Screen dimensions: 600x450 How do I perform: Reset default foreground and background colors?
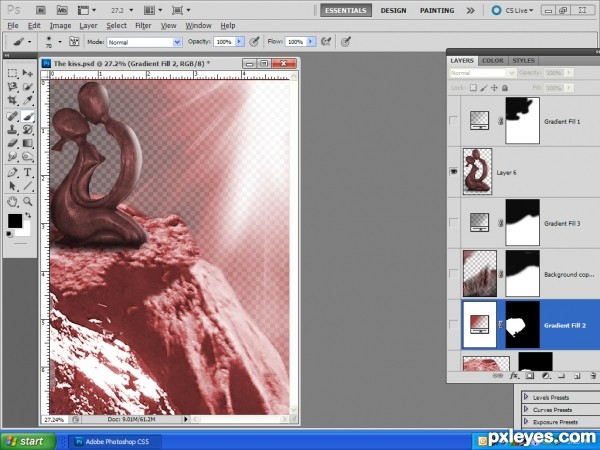pos(9,234)
